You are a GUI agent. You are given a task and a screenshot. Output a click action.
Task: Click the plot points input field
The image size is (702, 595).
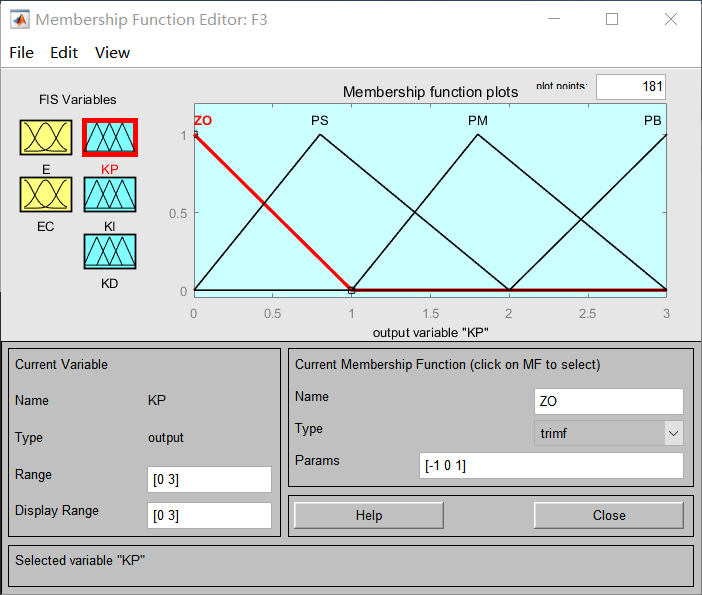pos(631,87)
